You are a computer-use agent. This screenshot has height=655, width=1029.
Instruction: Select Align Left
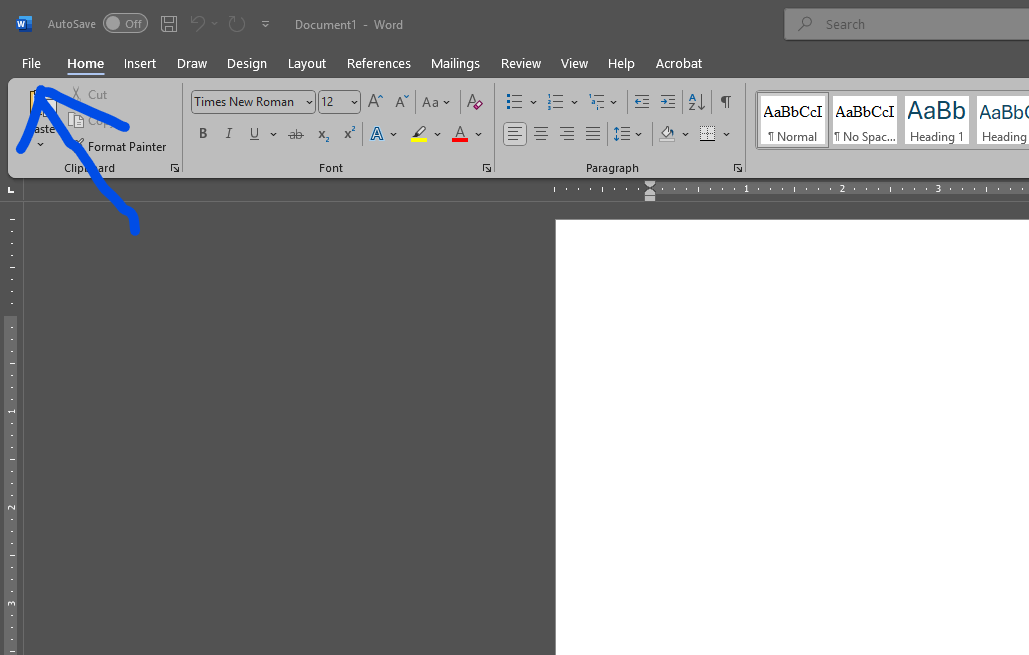pyautogui.click(x=514, y=134)
